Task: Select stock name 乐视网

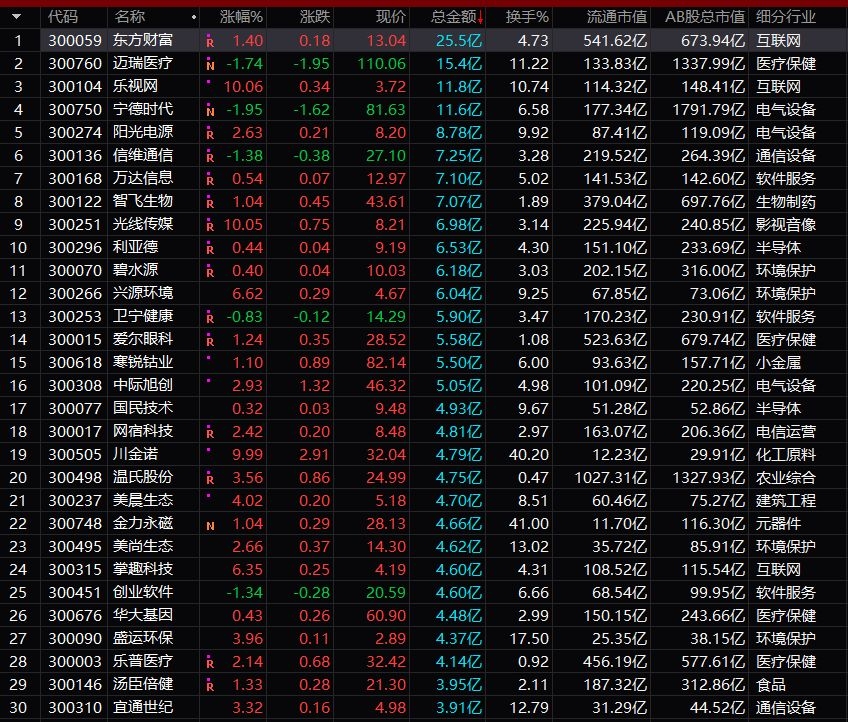Action: pyautogui.click(x=135, y=86)
